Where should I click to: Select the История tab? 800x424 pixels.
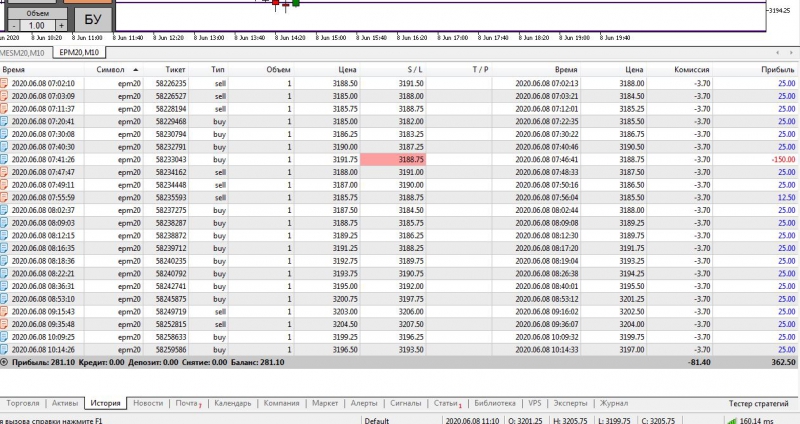[x=106, y=403]
